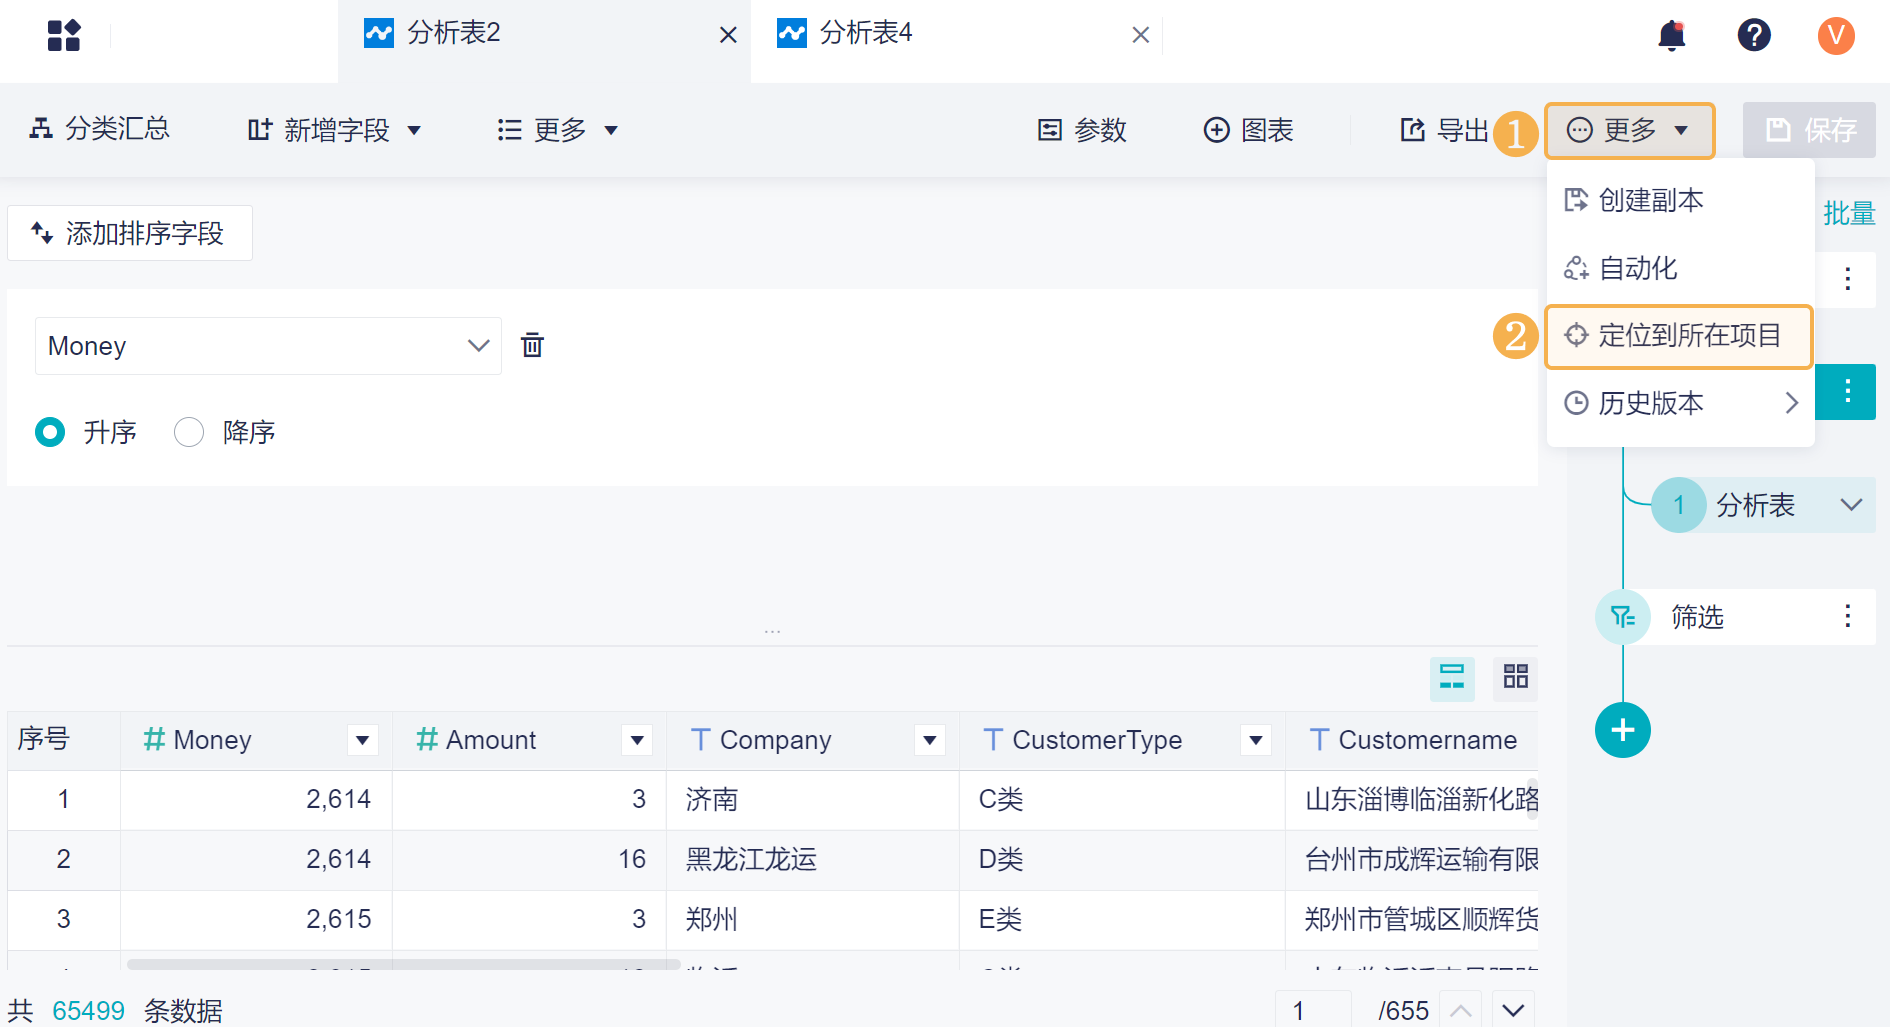Switch to the list row view icon

coord(1452,677)
